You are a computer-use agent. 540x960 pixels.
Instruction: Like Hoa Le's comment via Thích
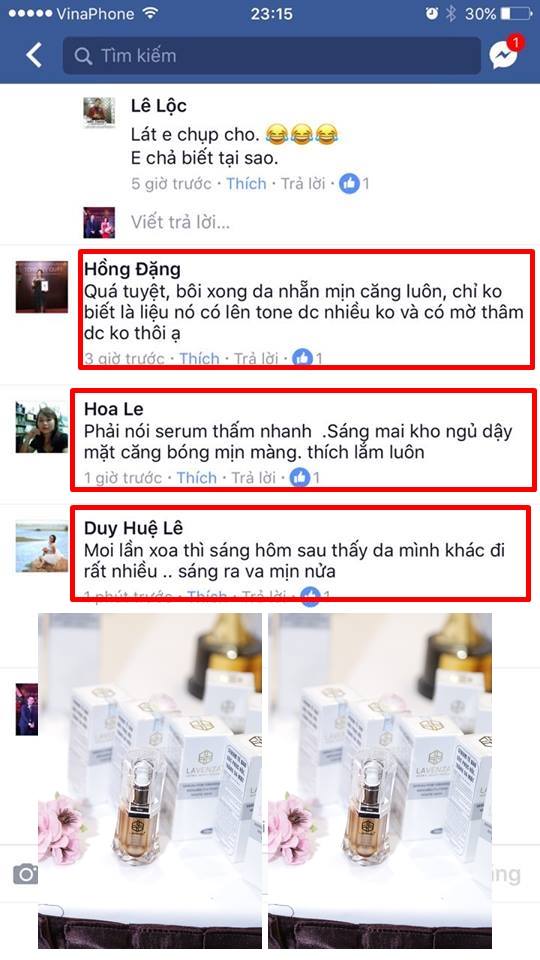[x=197, y=478]
